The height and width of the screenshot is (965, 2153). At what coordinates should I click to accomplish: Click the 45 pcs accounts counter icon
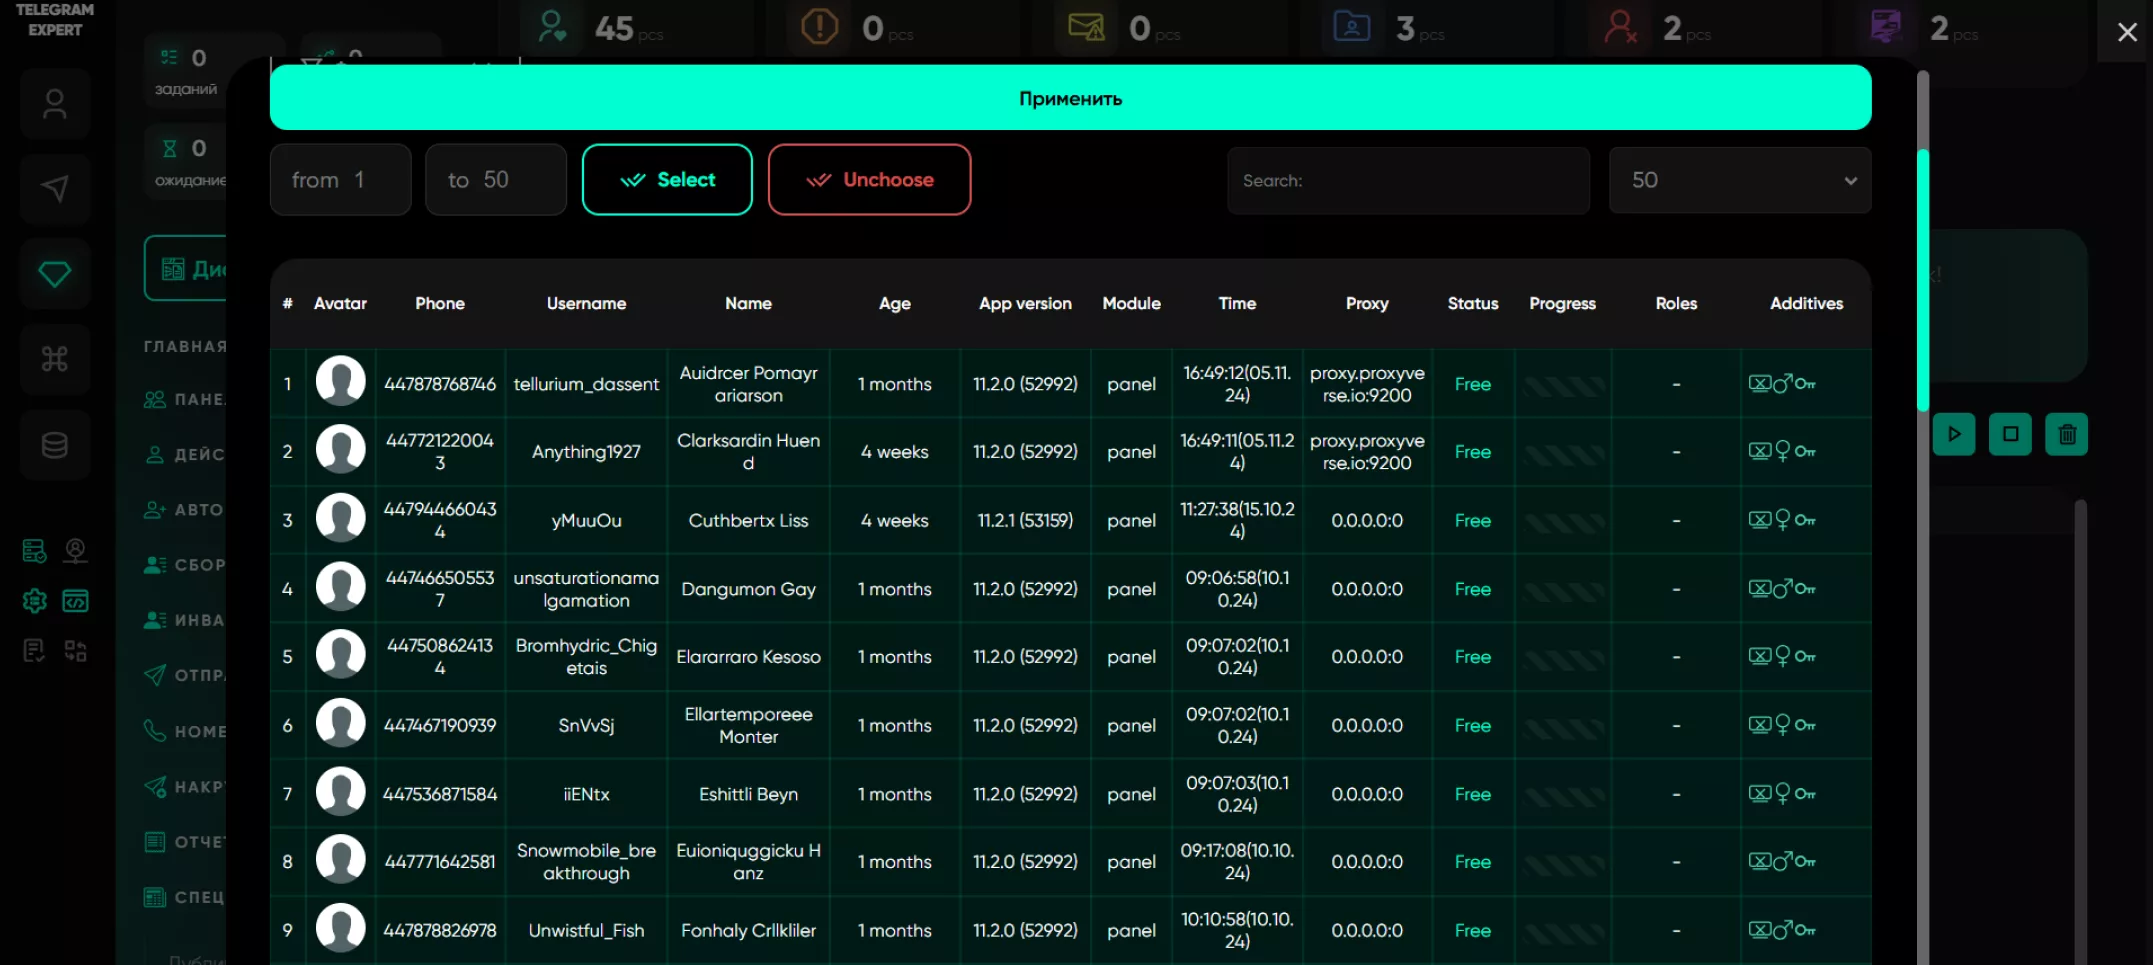click(552, 26)
